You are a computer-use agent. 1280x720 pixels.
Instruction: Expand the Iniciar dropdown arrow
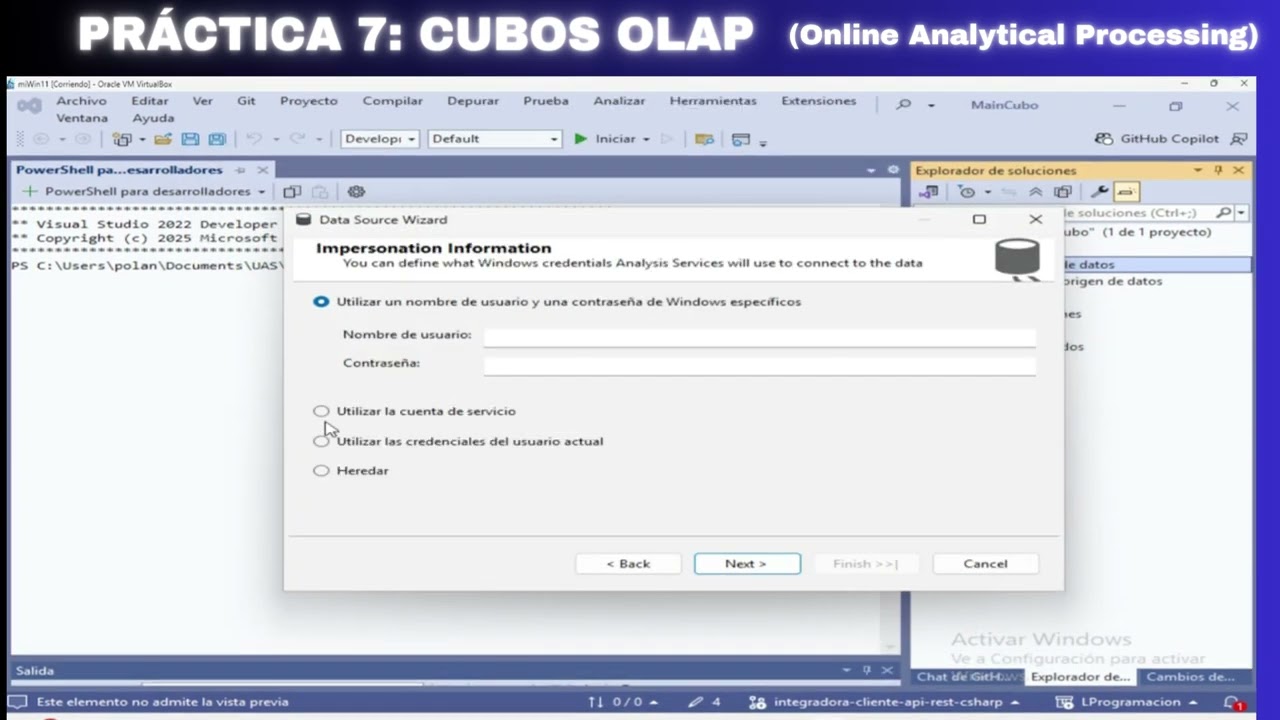point(646,140)
